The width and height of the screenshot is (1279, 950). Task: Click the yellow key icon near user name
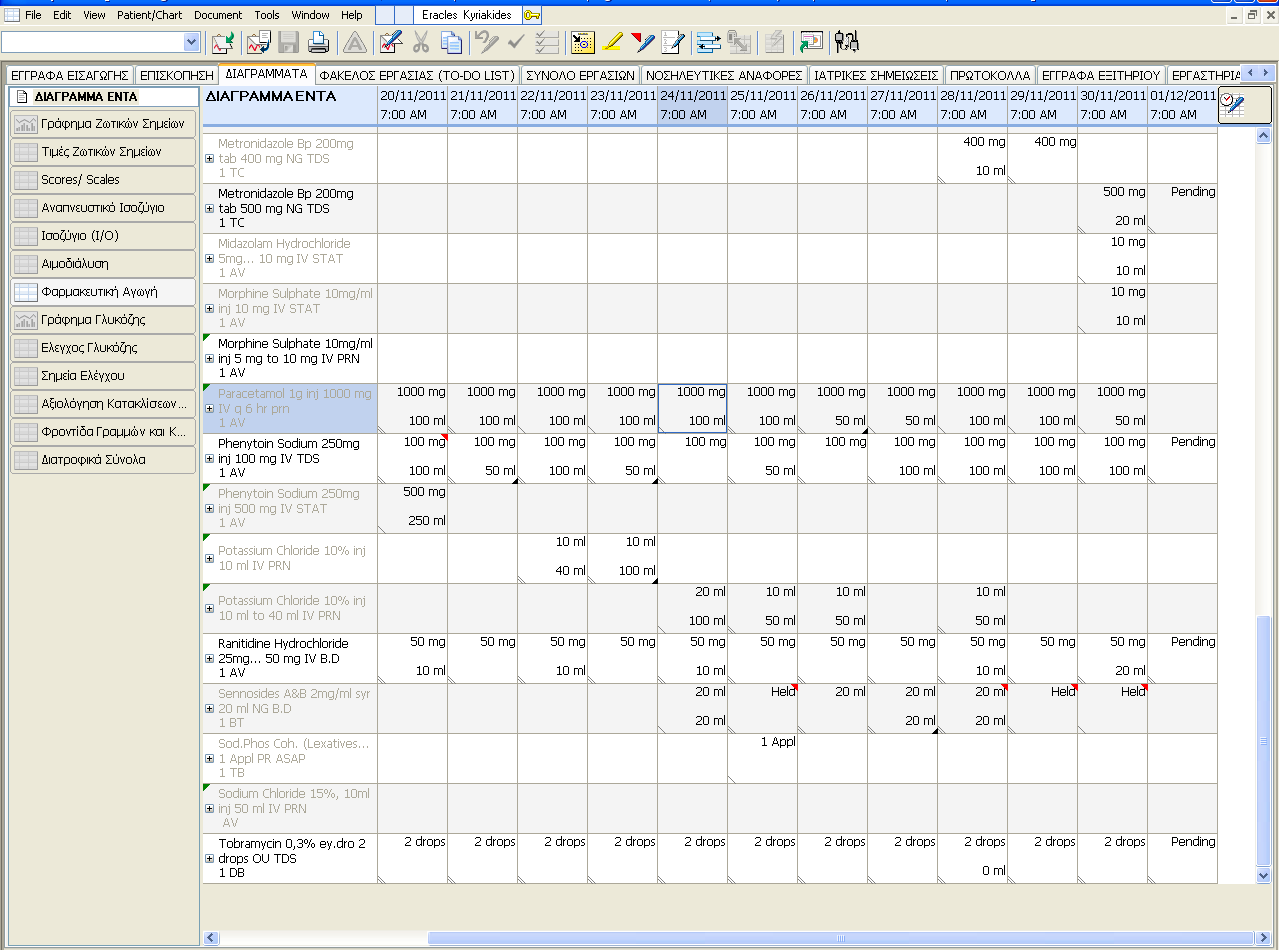532,15
